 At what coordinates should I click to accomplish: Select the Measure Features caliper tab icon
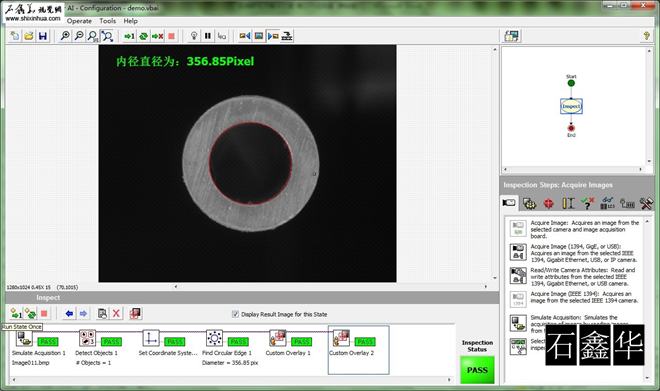tap(568, 203)
